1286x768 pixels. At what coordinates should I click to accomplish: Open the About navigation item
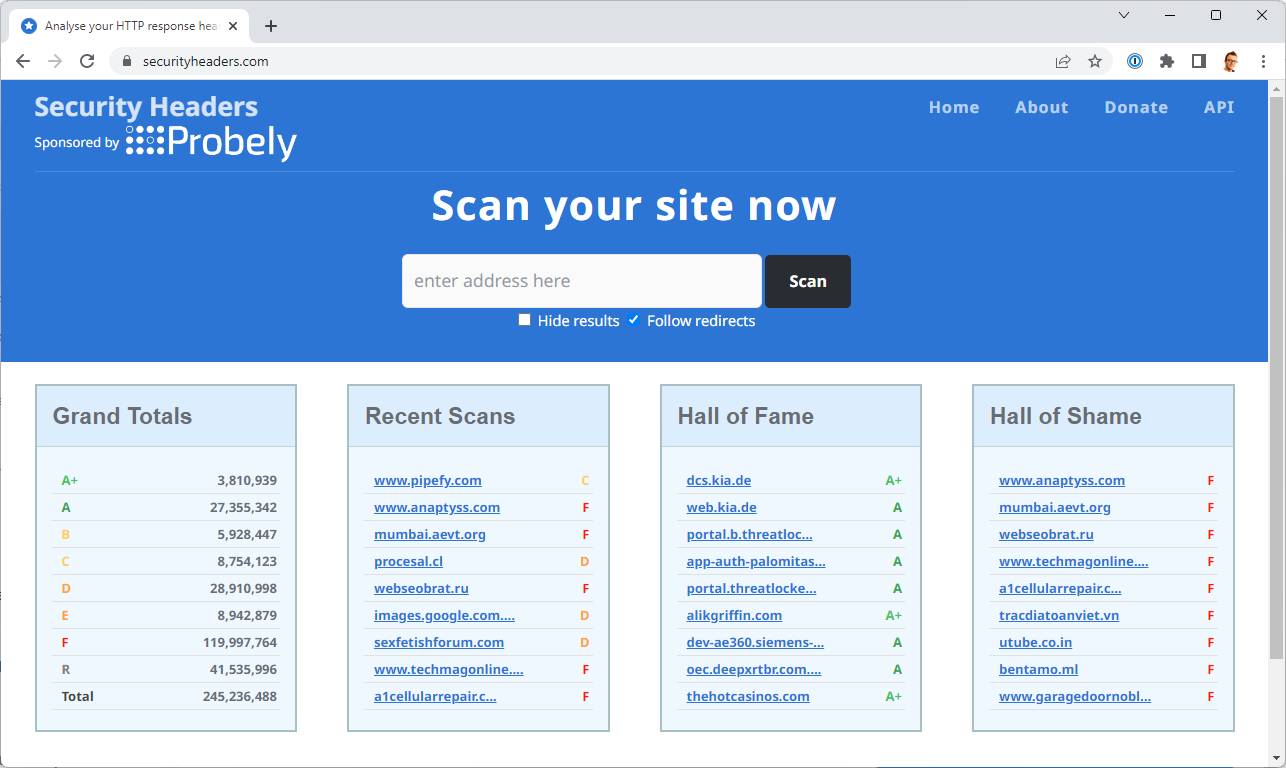coord(1041,107)
